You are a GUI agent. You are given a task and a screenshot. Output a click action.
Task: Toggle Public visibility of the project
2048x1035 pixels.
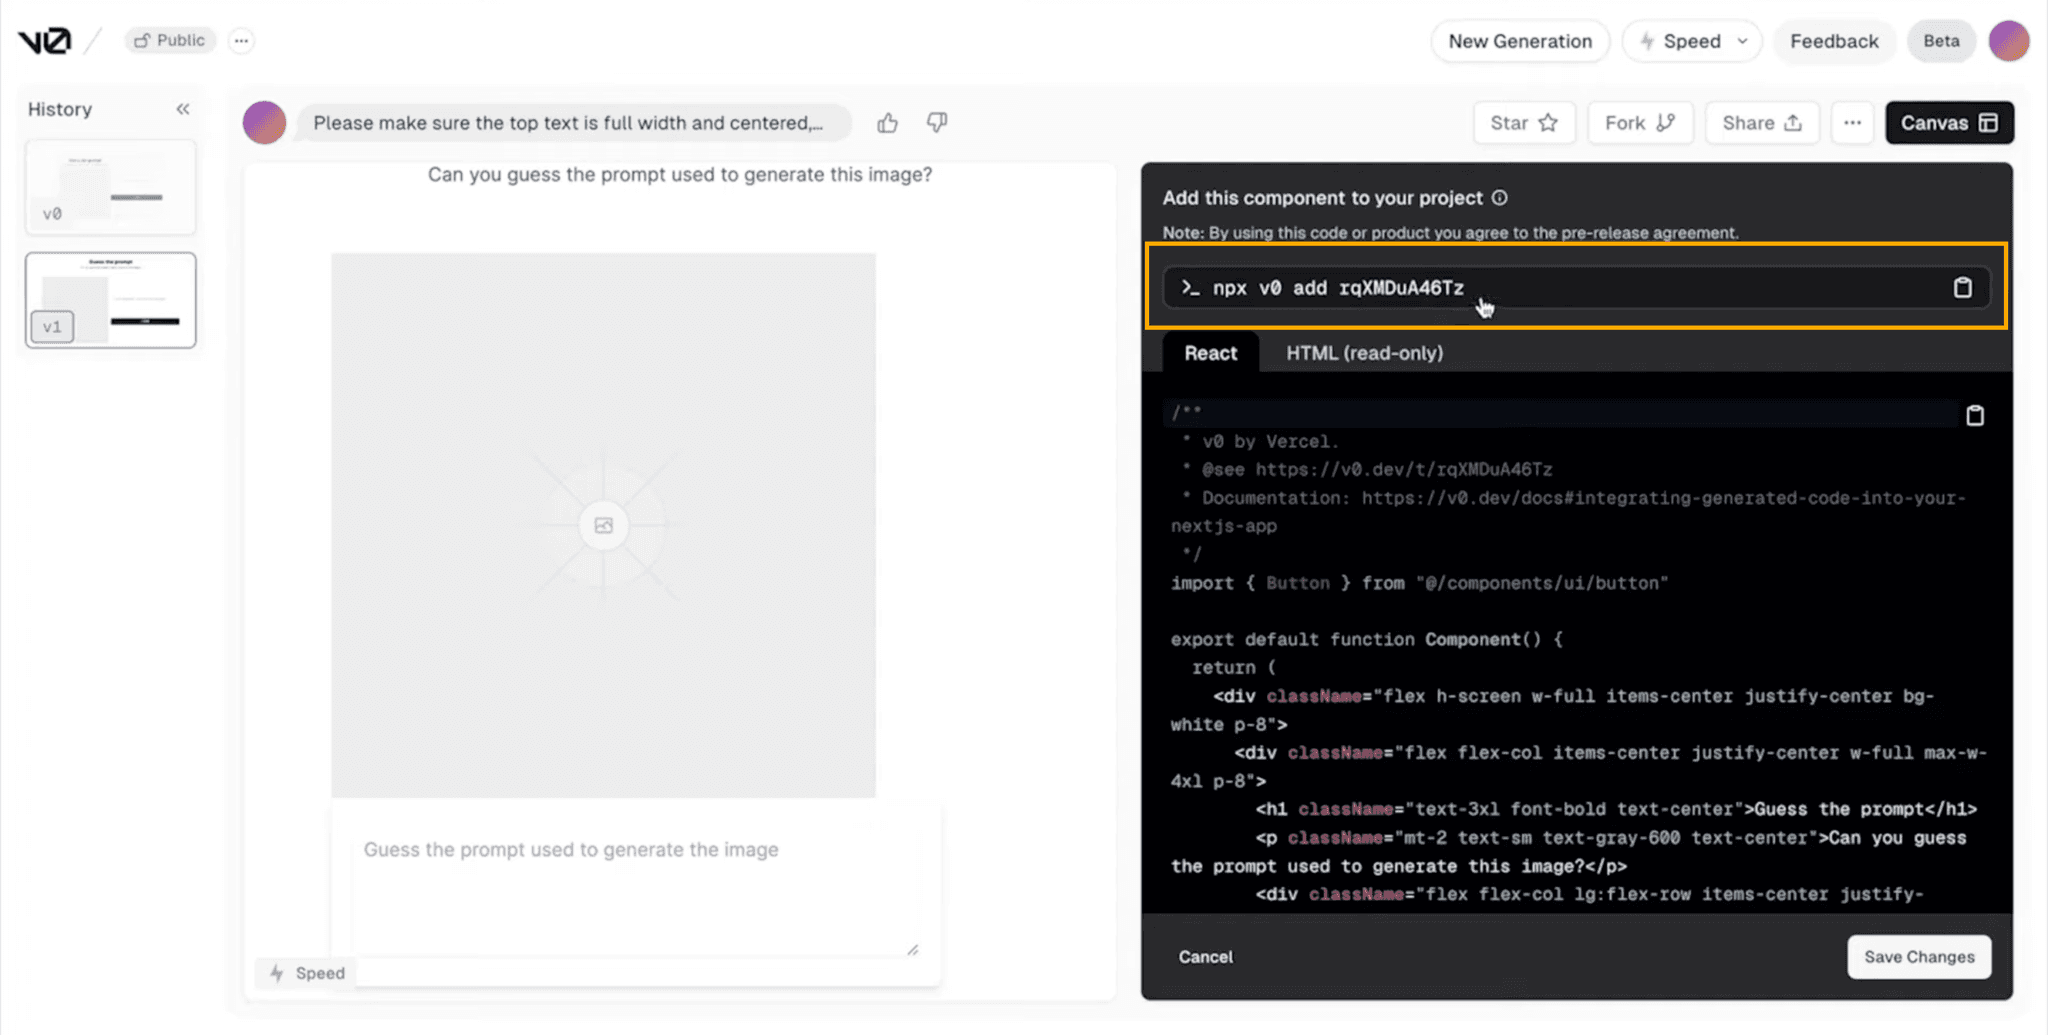coord(169,40)
